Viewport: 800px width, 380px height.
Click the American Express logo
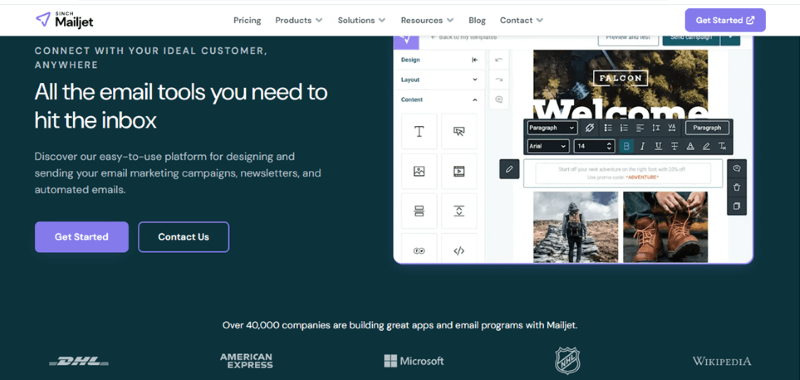tap(246, 361)
